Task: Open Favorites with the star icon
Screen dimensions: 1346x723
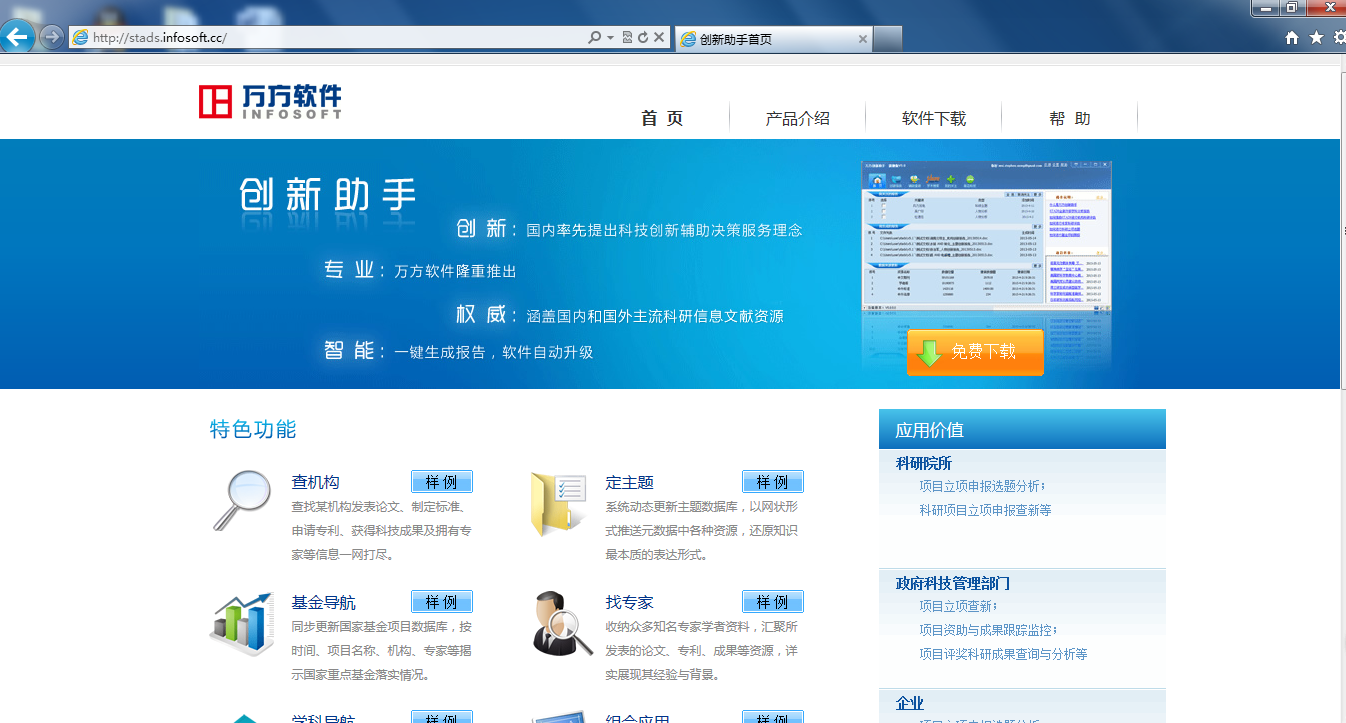Action: (x=1316, y=38)
